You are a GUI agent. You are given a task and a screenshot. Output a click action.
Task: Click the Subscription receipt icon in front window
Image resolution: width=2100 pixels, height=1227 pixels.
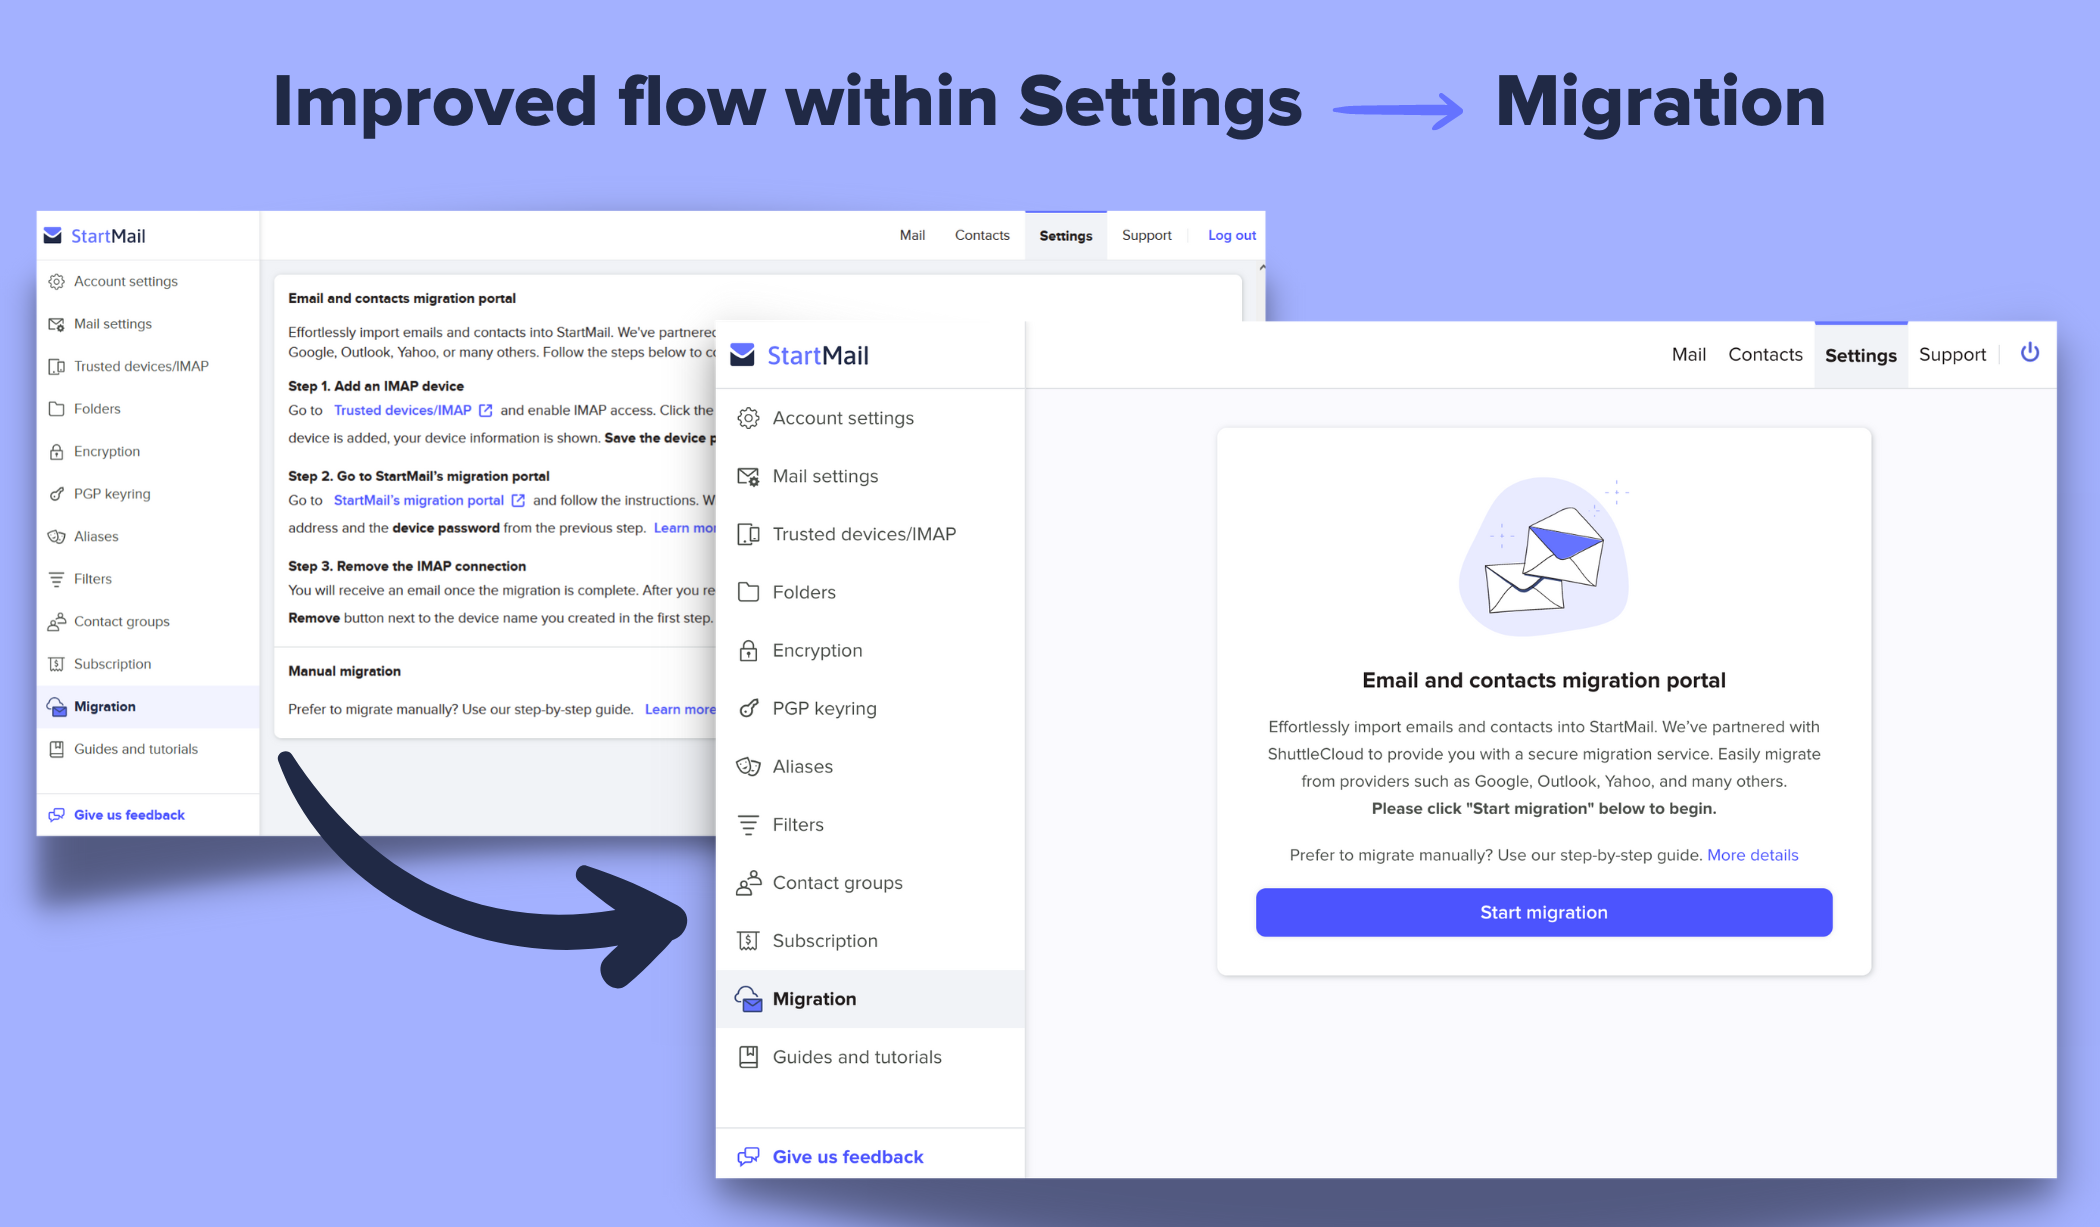coord(748,940)
